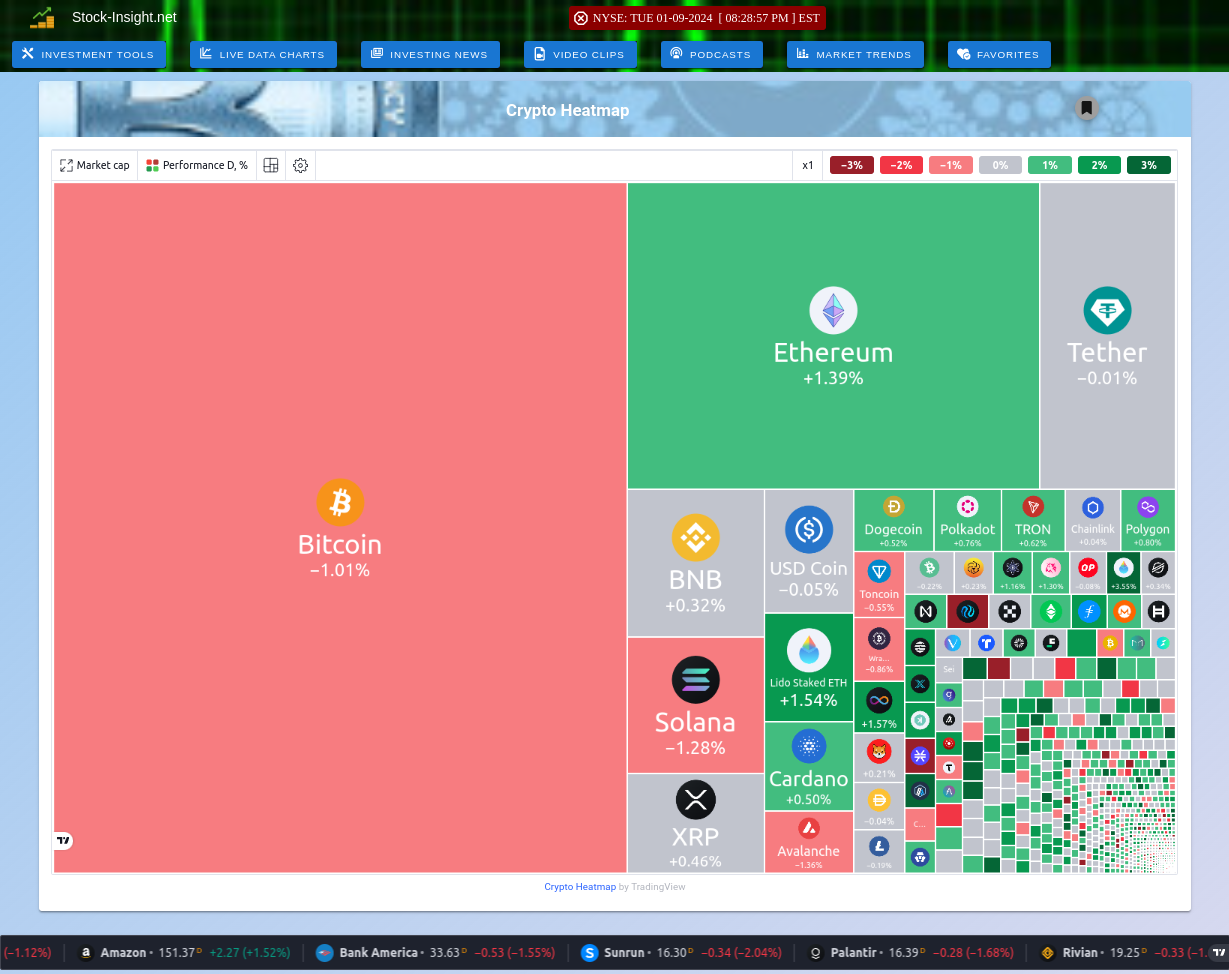Select the Litecoin tile showing −0.19%
Viewport: 1229px width, 974px height.
point(879,851)
